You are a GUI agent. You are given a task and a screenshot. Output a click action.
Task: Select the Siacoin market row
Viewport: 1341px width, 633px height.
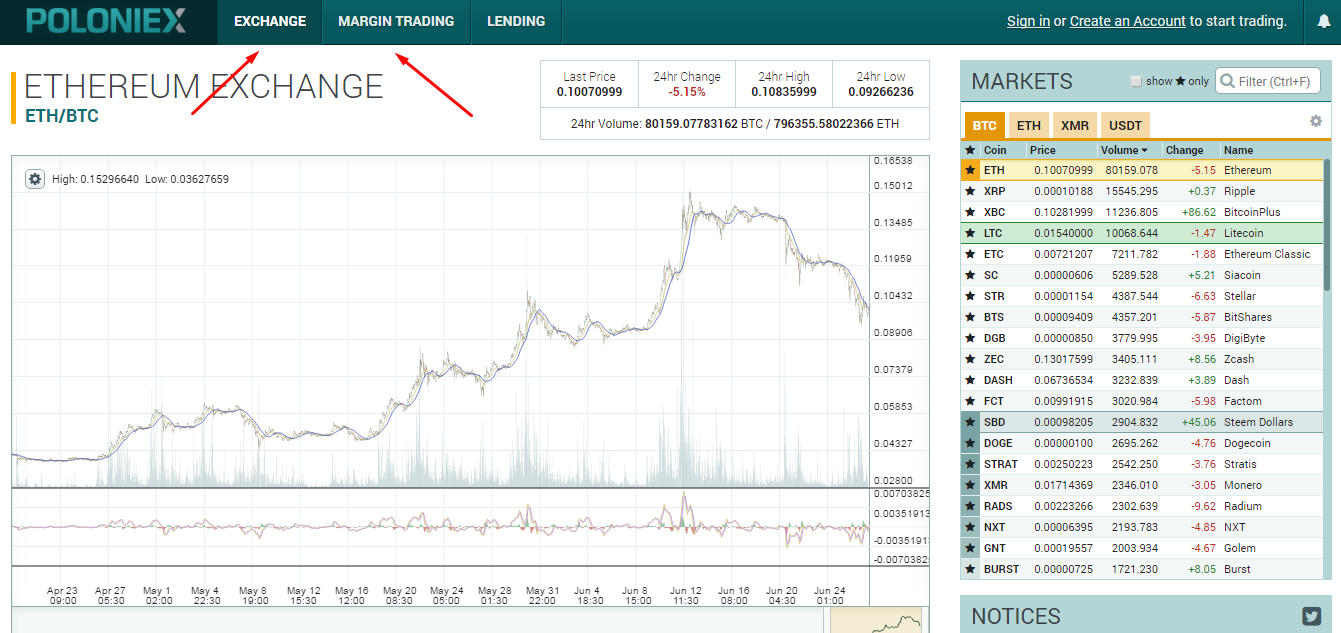(x=1142, y=275)
